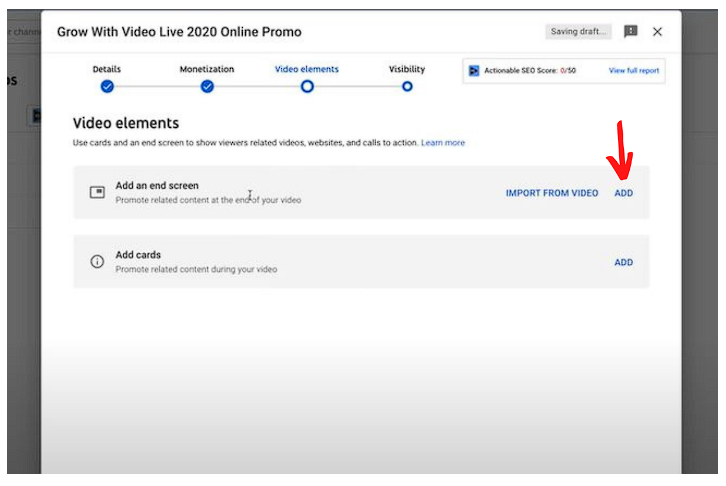
Task: Click ADD for cards
Action: [623, 262]
